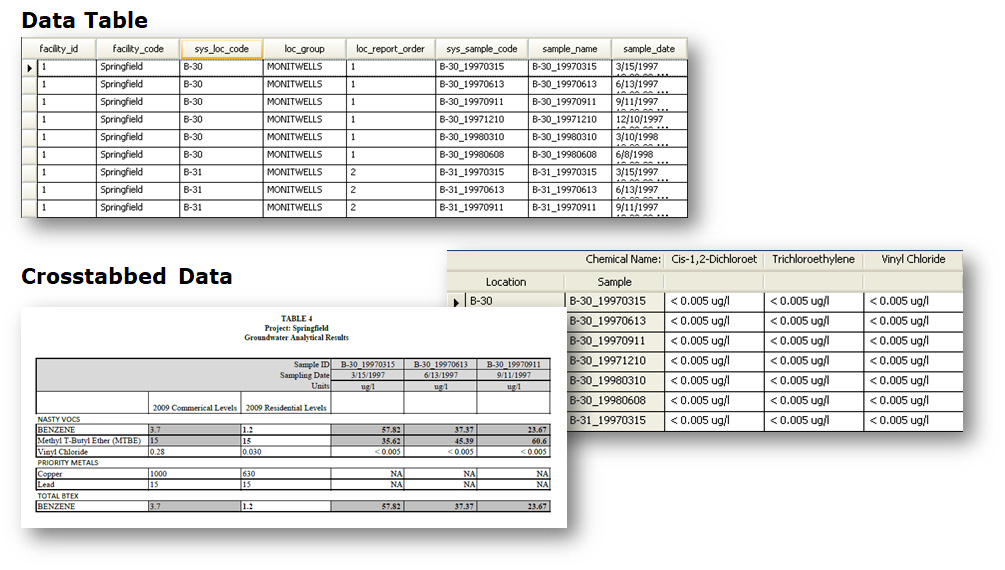
Task: Click the loc_group column header
Action: click(304, 49)
